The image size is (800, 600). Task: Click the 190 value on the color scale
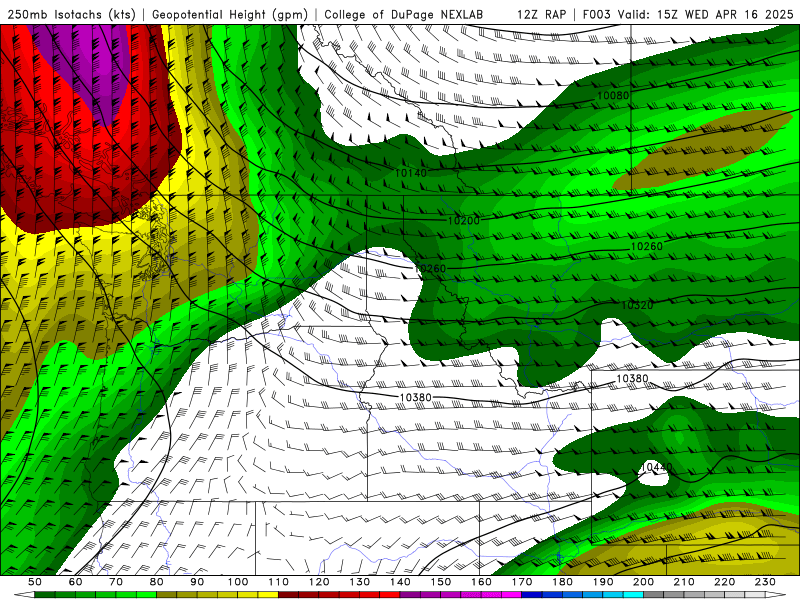tap(603, 582)
